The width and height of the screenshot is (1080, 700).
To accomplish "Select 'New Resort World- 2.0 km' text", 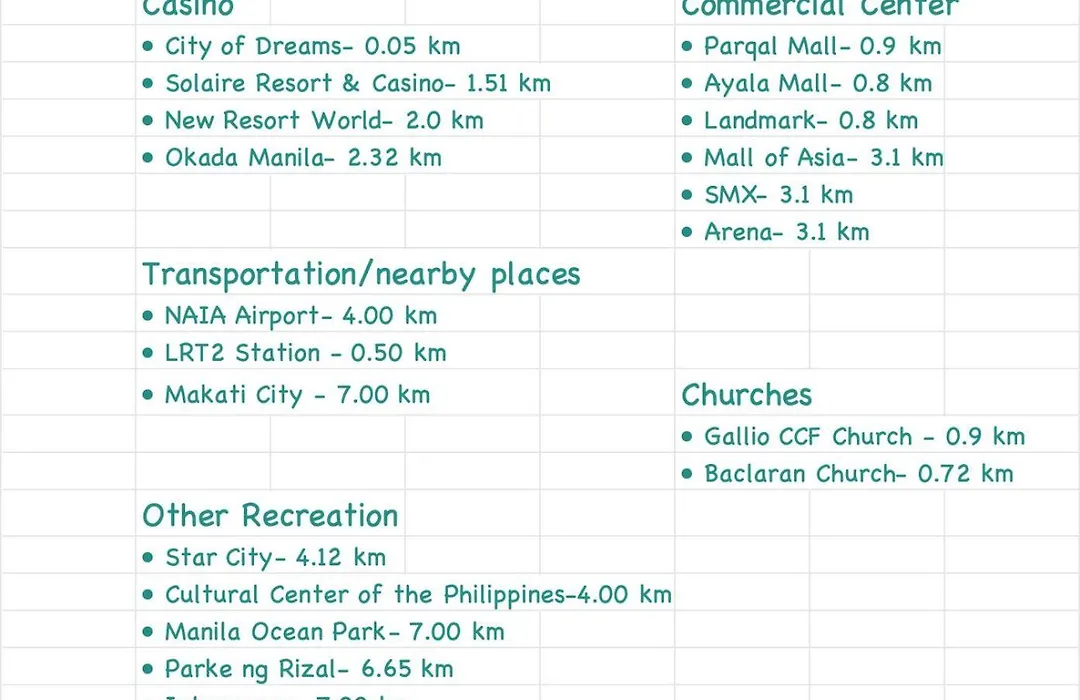I will 324,121.
